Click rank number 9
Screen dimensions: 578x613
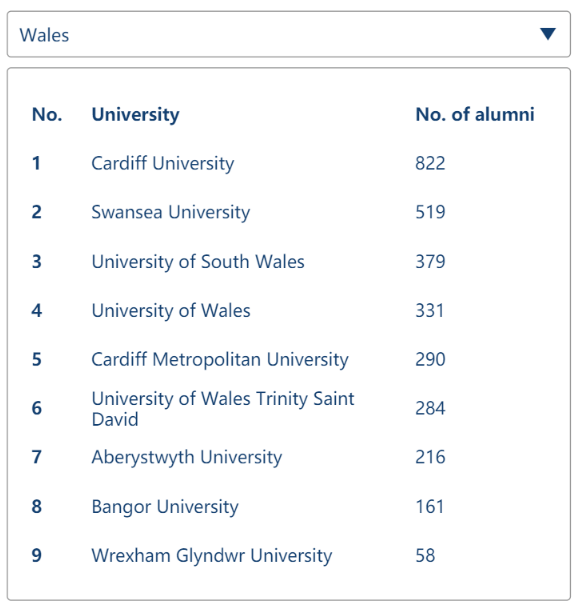[x=36, y=555]
